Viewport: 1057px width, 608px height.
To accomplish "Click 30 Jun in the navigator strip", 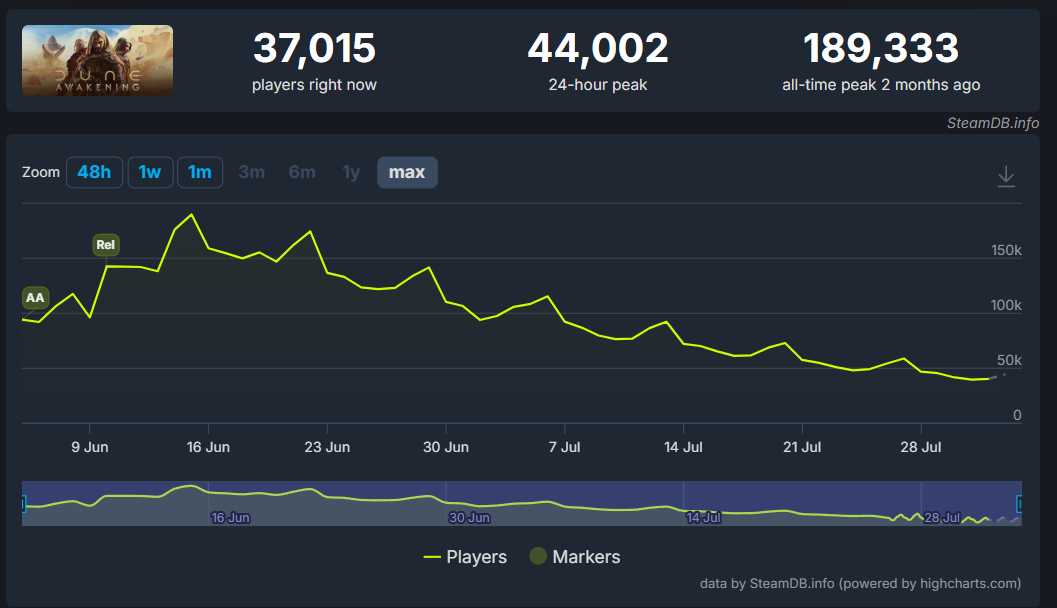I will [470, 518].
